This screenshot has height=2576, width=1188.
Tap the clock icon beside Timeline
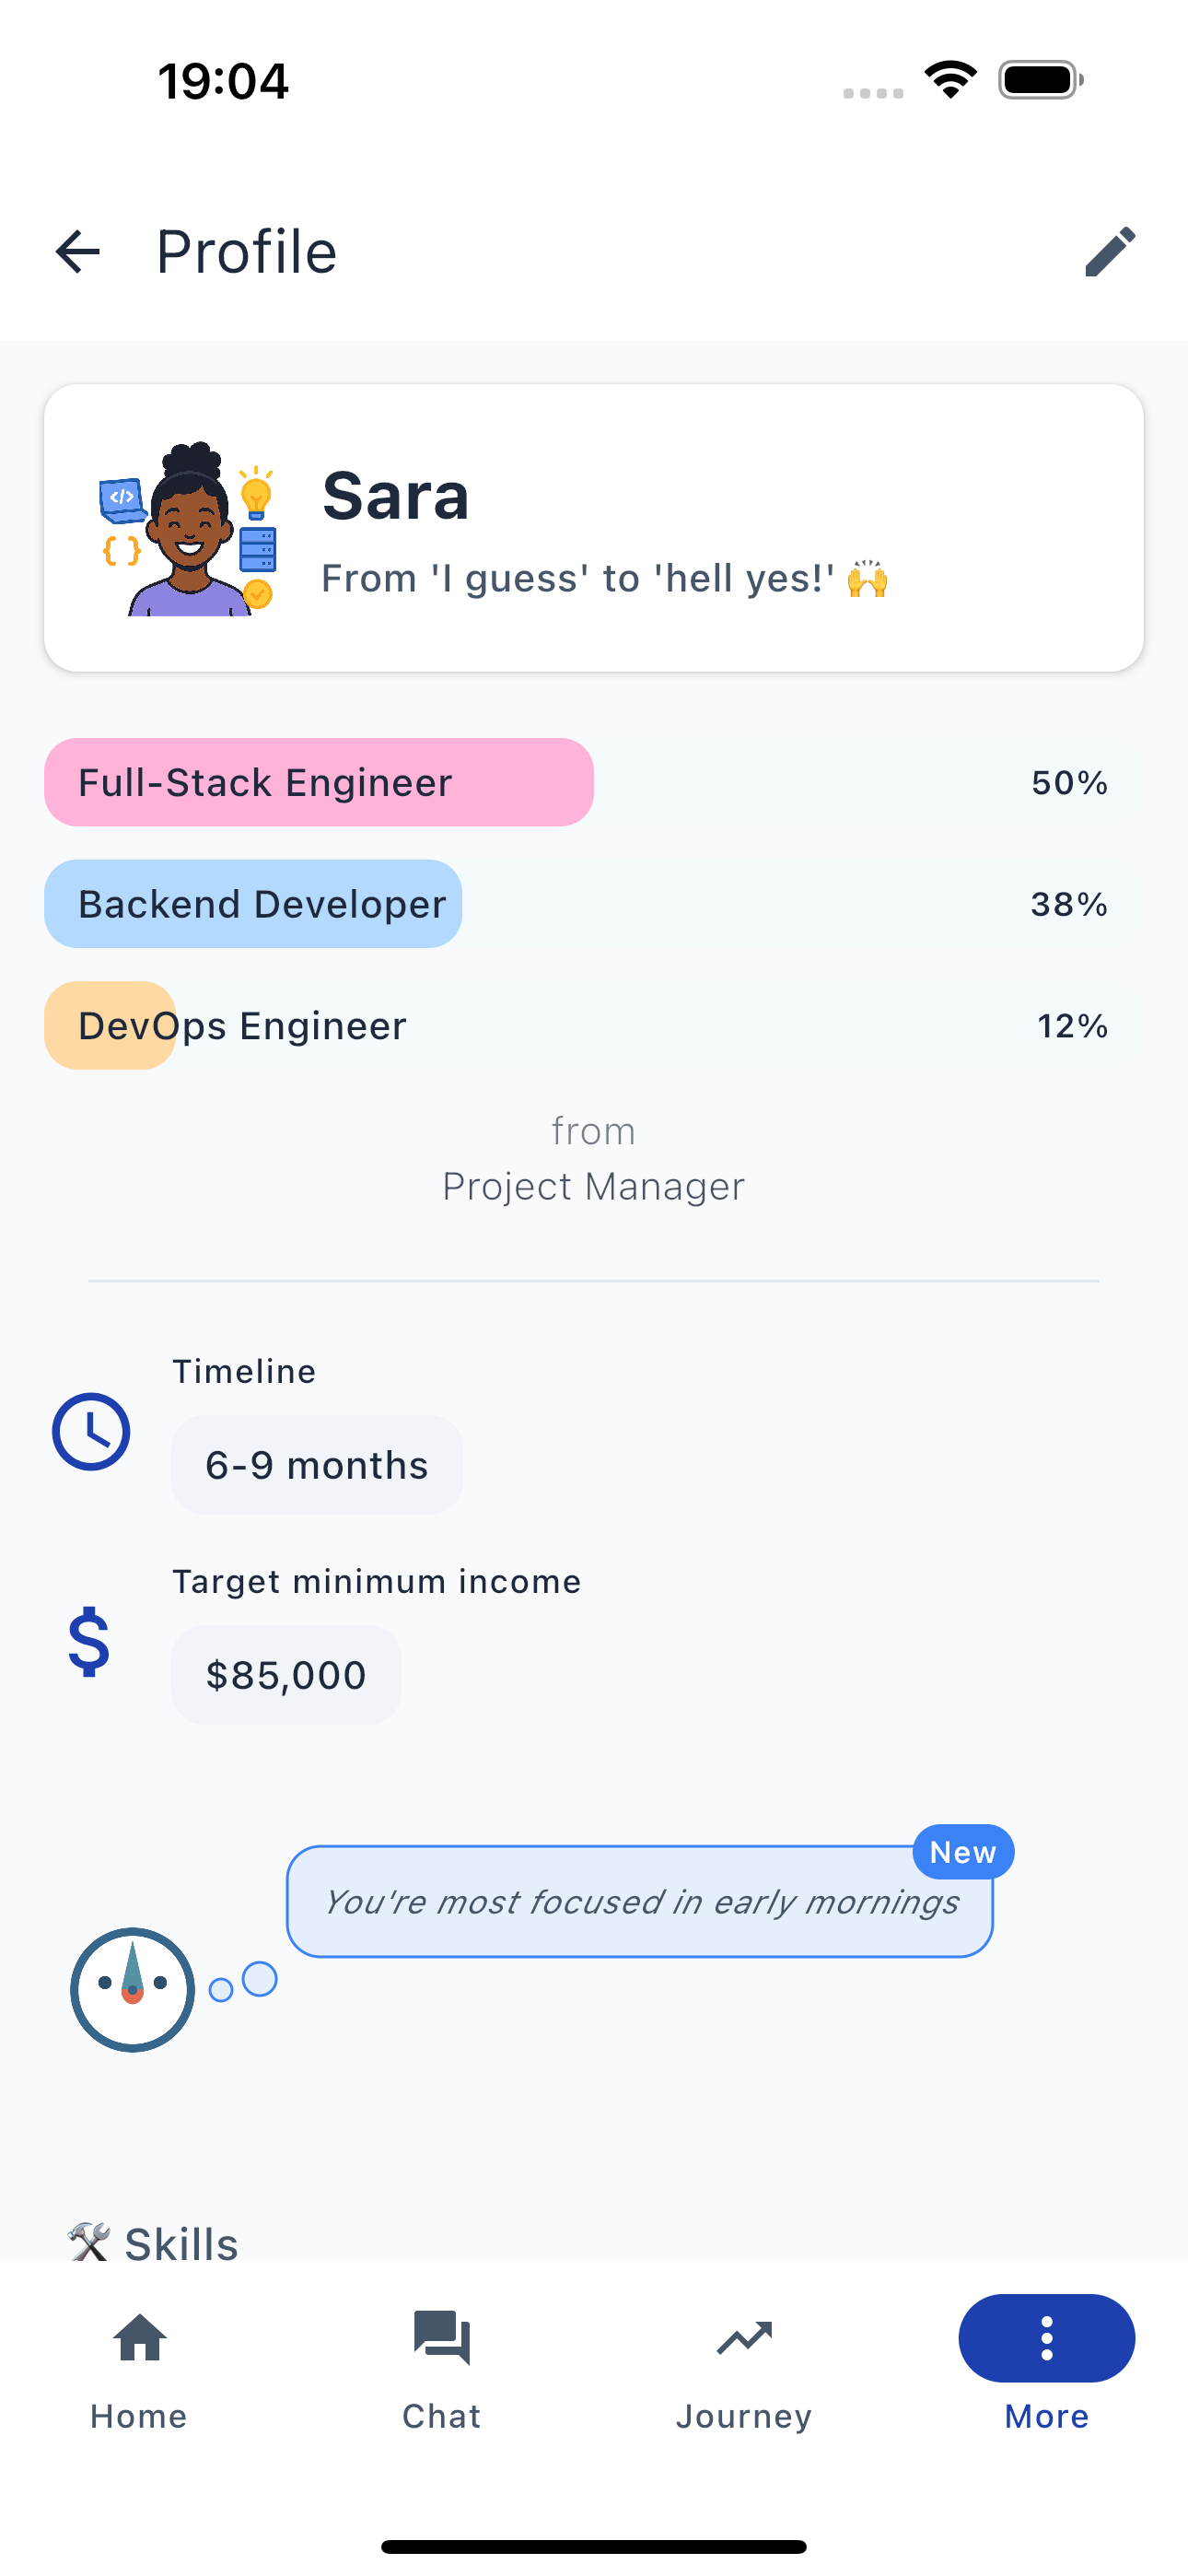91,1431
